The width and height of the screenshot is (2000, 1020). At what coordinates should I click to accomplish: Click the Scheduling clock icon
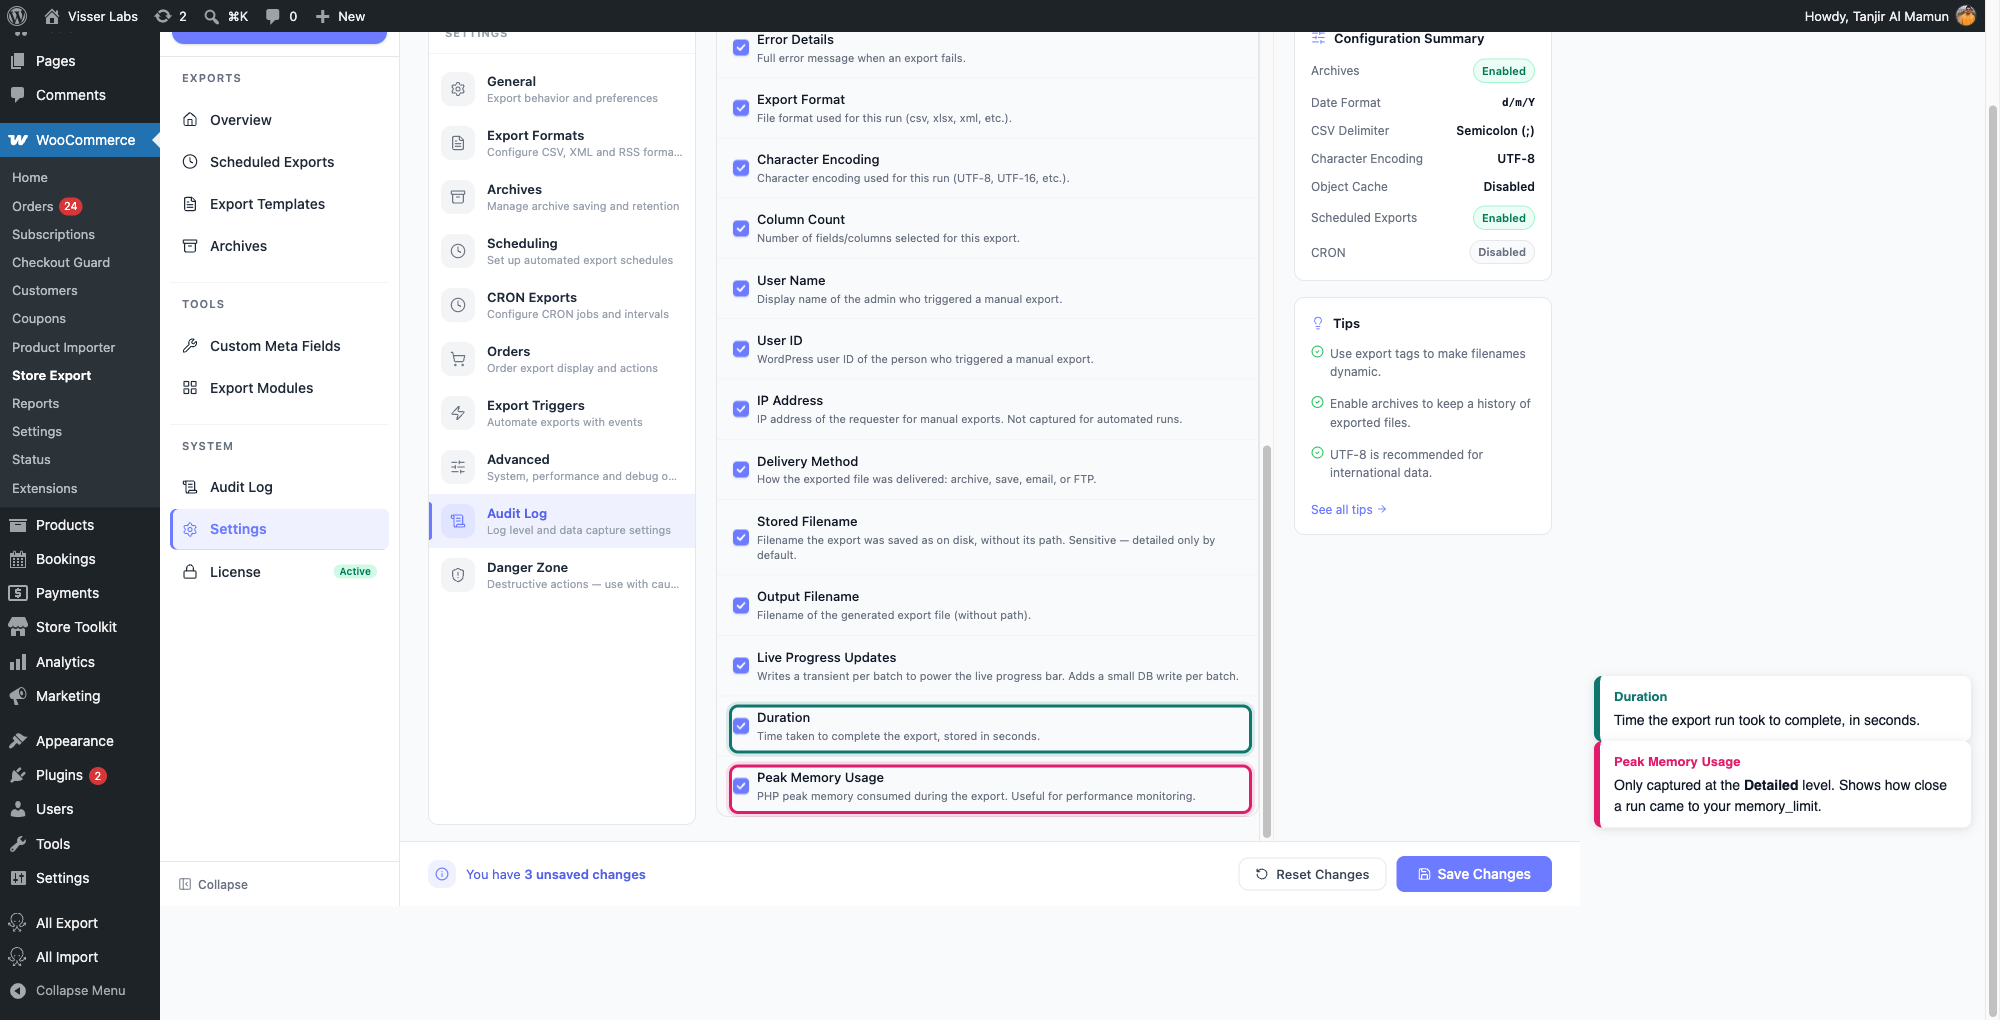458,251
